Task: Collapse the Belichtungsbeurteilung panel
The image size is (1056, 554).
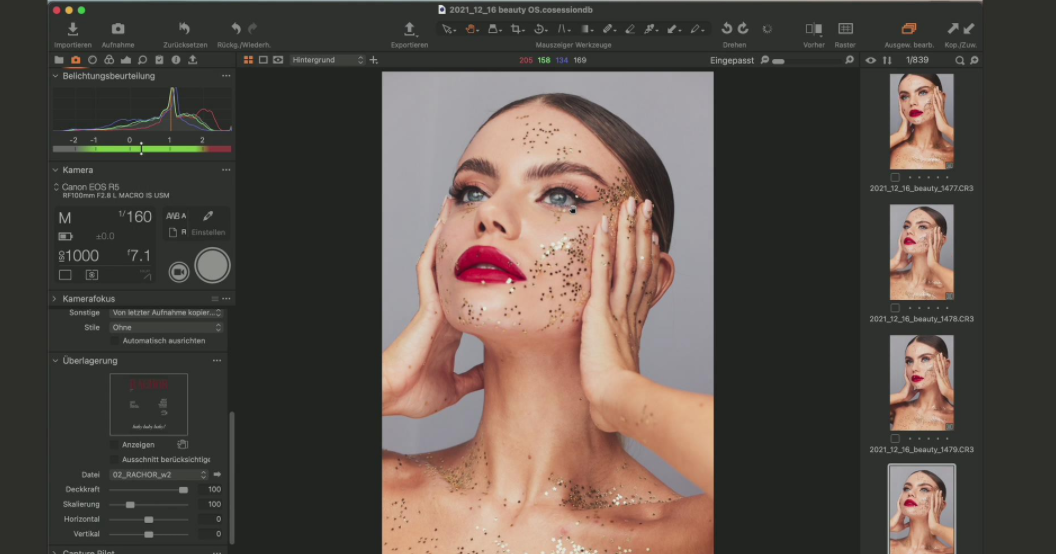Action: 55,76
